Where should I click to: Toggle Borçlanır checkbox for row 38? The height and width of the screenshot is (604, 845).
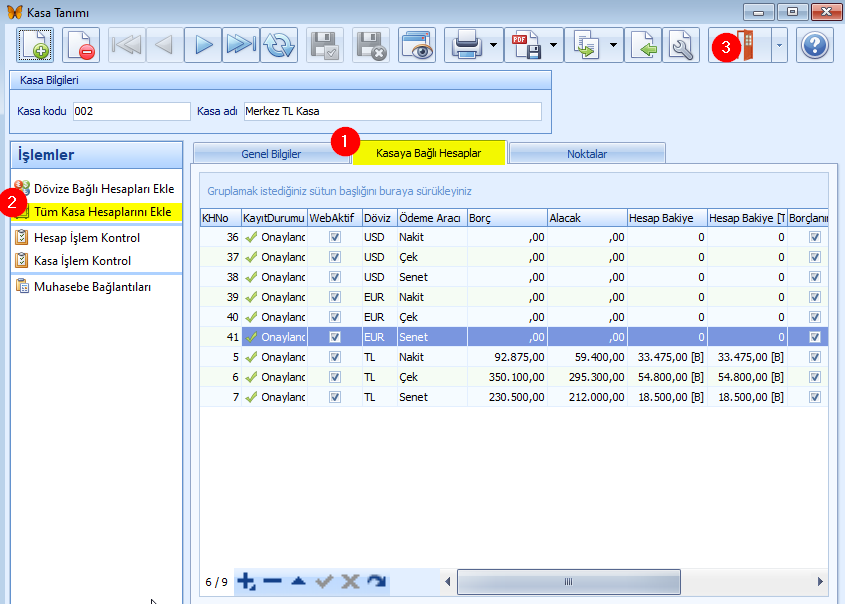[x=815, y=277]
